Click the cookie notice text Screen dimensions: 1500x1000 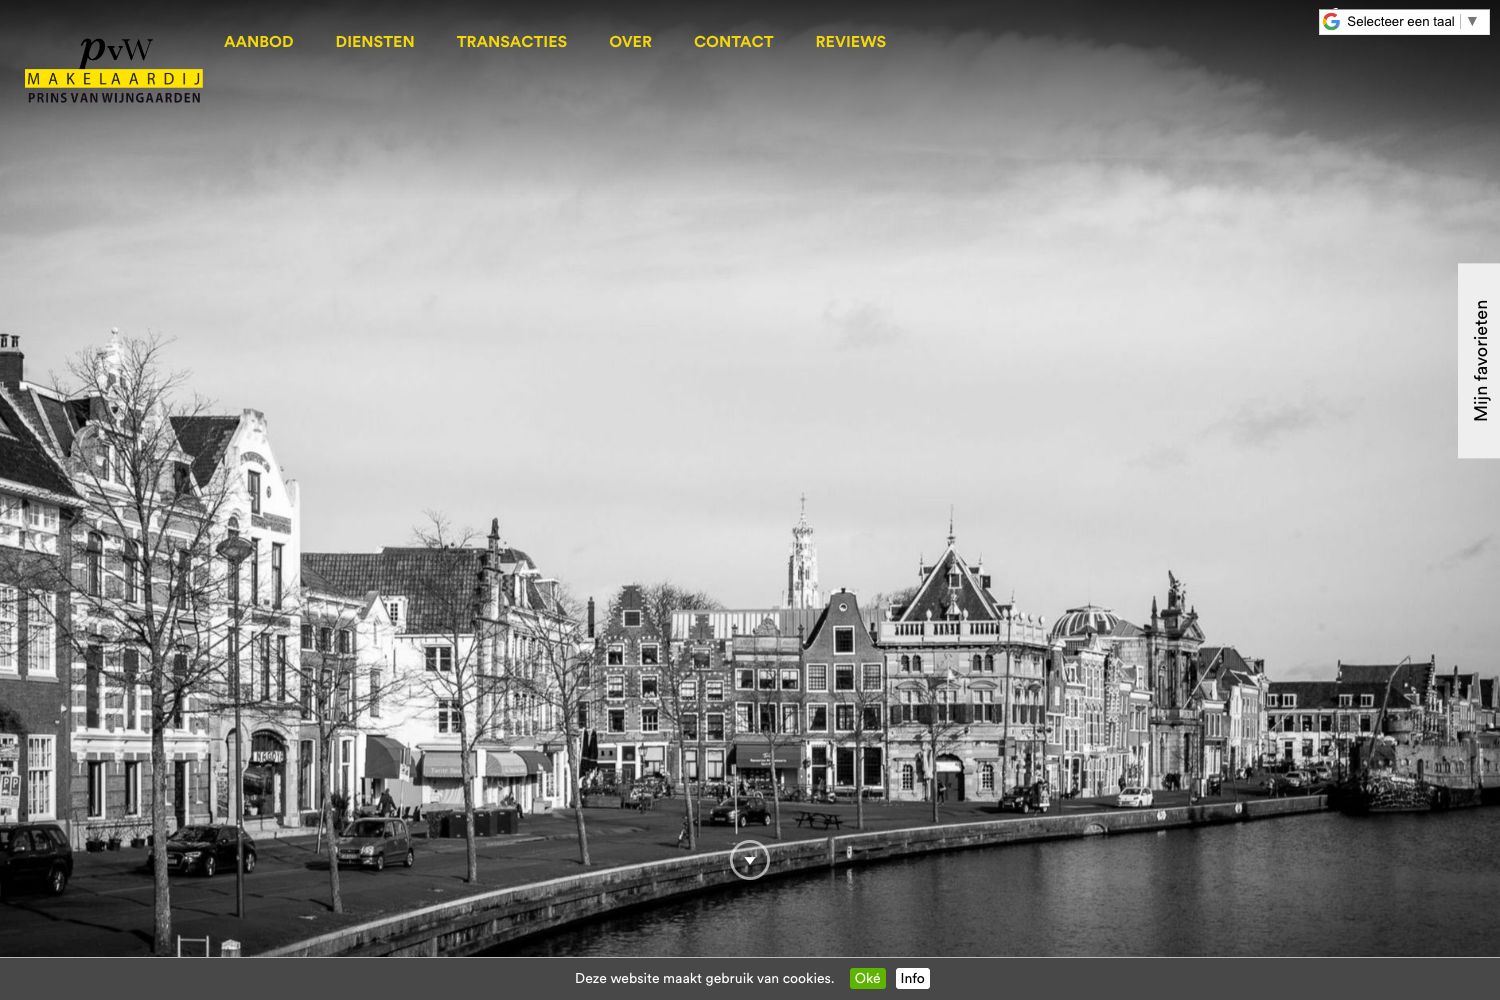(704, 978)
